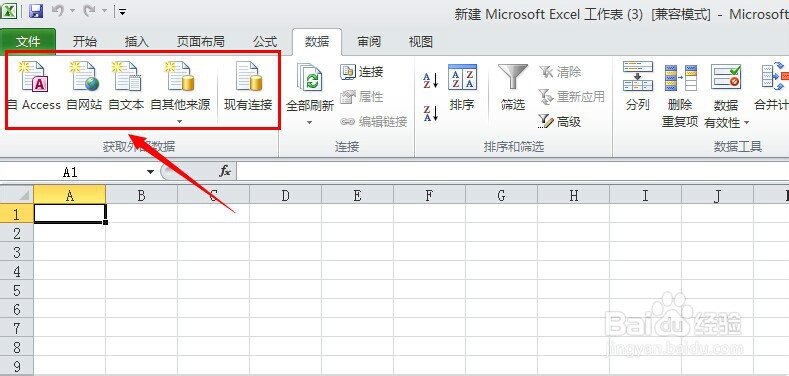The height and width of the screenshot is (376, 789).
Task: Click cell D4
Action: [285, 271]
